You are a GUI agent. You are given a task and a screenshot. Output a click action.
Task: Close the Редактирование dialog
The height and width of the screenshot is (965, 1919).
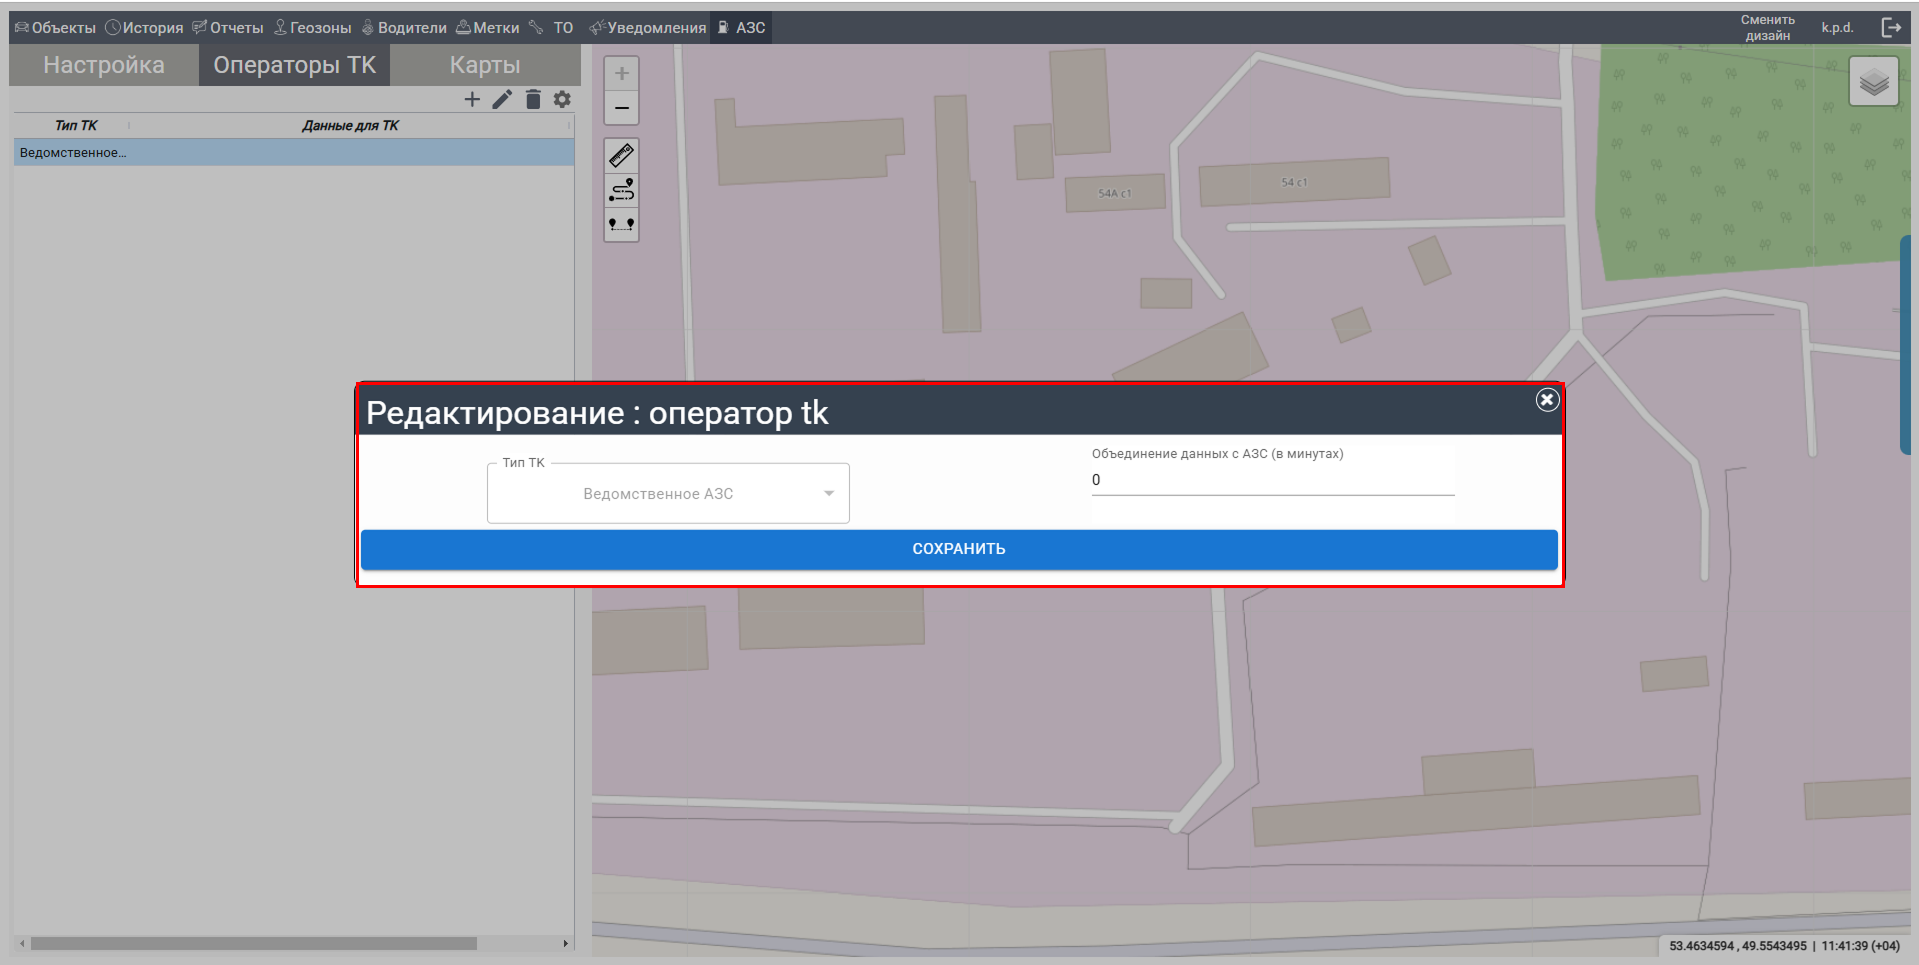coord(1547,400)
